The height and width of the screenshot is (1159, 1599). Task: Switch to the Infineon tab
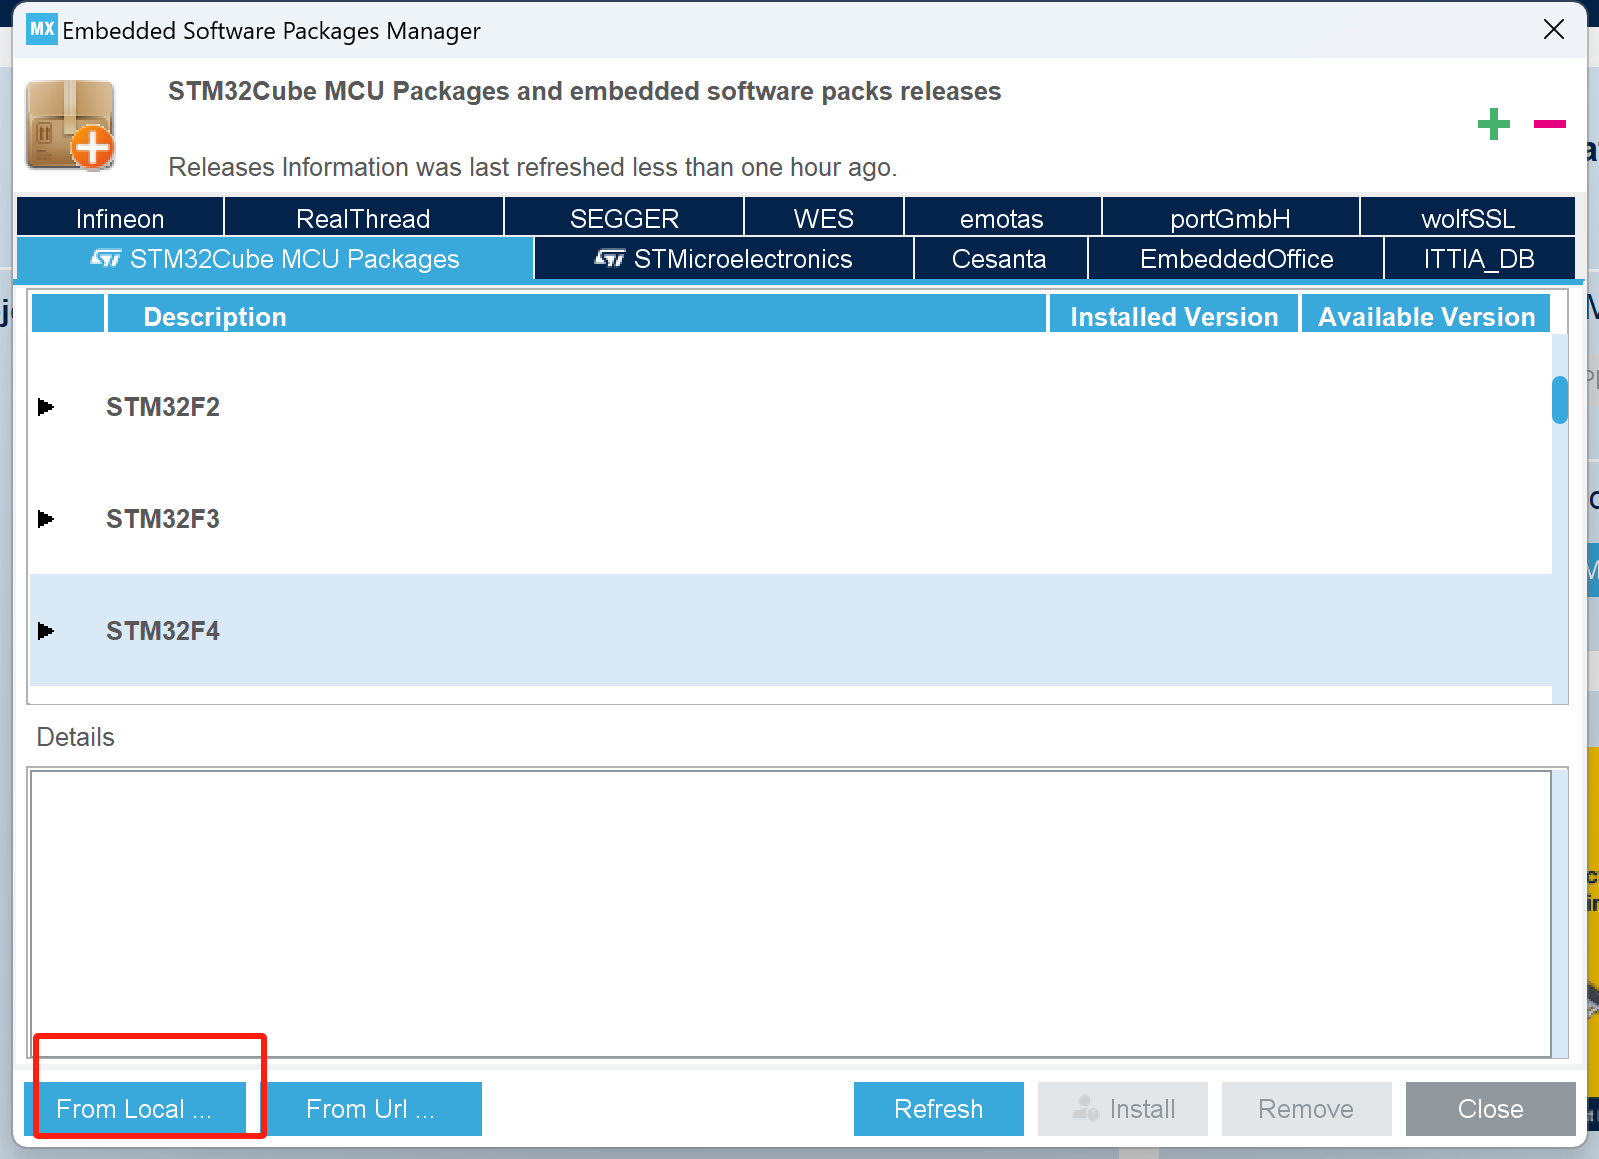(x=120, y=218)
